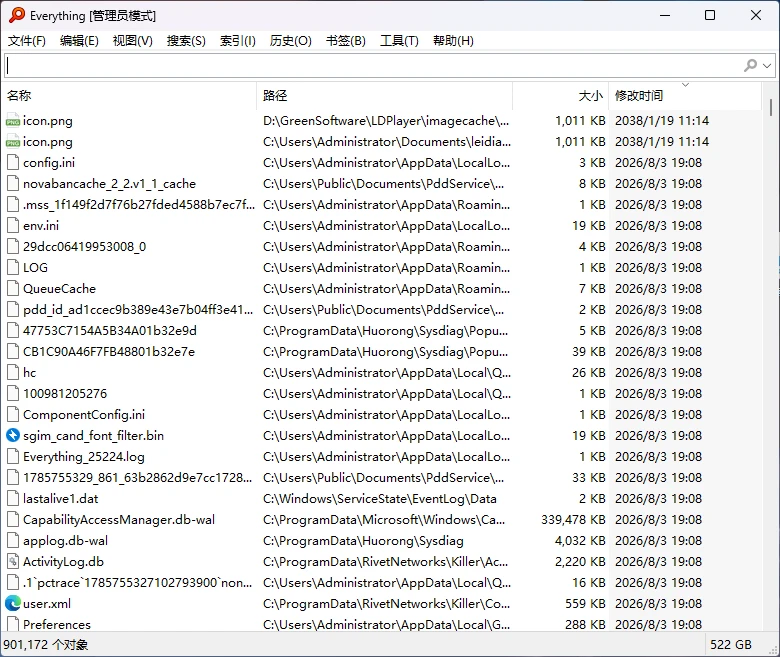Screen dimensions: 780x657
Task: Select the file name pdd_id_ad1ccec9b389e43e7b04ff3e41...
Action: [138, 310]
